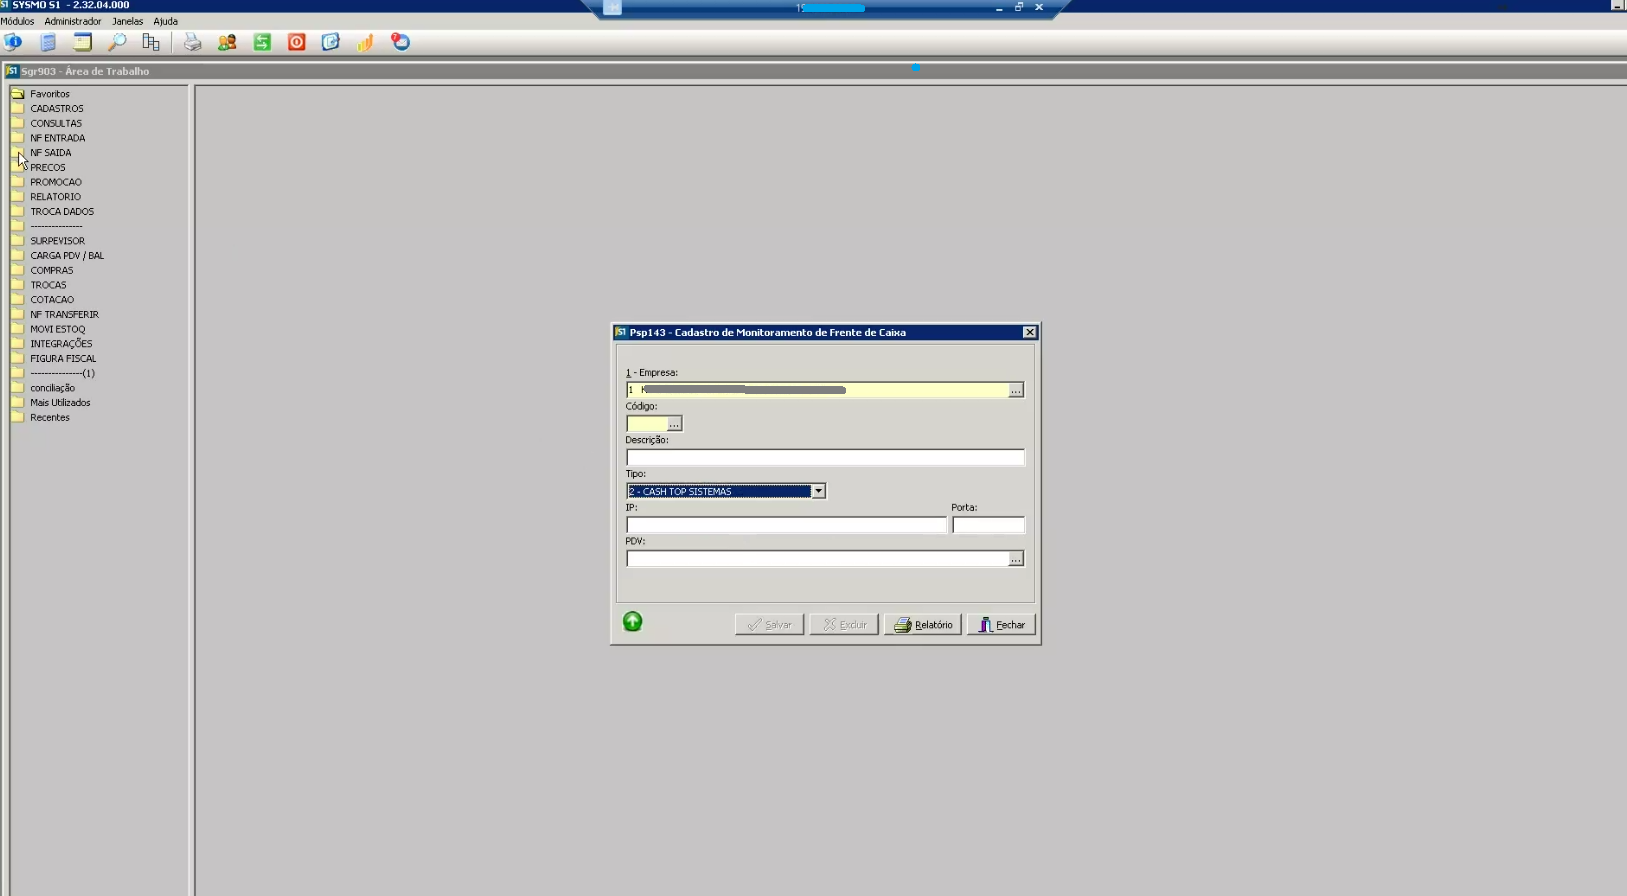The width and height of the screenshot is (1627, 896).
Task: Click the calculator icon in toolbar
Action: [48, 42]
